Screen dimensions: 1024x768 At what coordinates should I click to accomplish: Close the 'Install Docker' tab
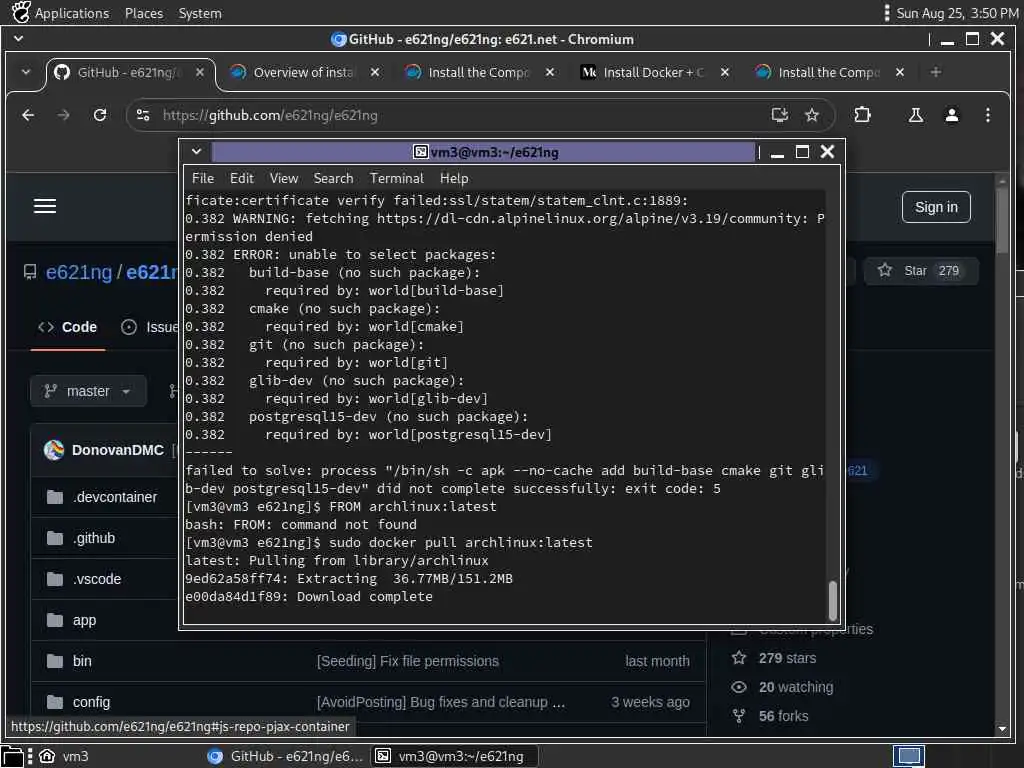coord(724,72)
